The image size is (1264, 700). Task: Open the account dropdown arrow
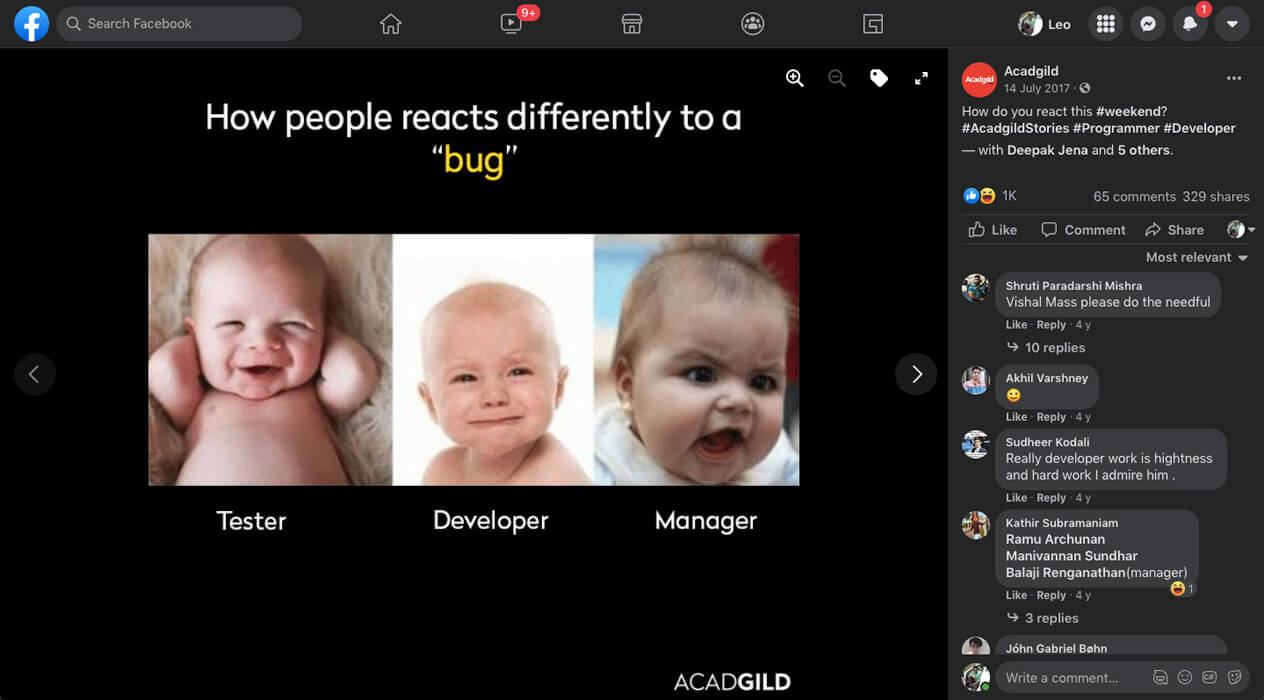tap(1232, 24)
